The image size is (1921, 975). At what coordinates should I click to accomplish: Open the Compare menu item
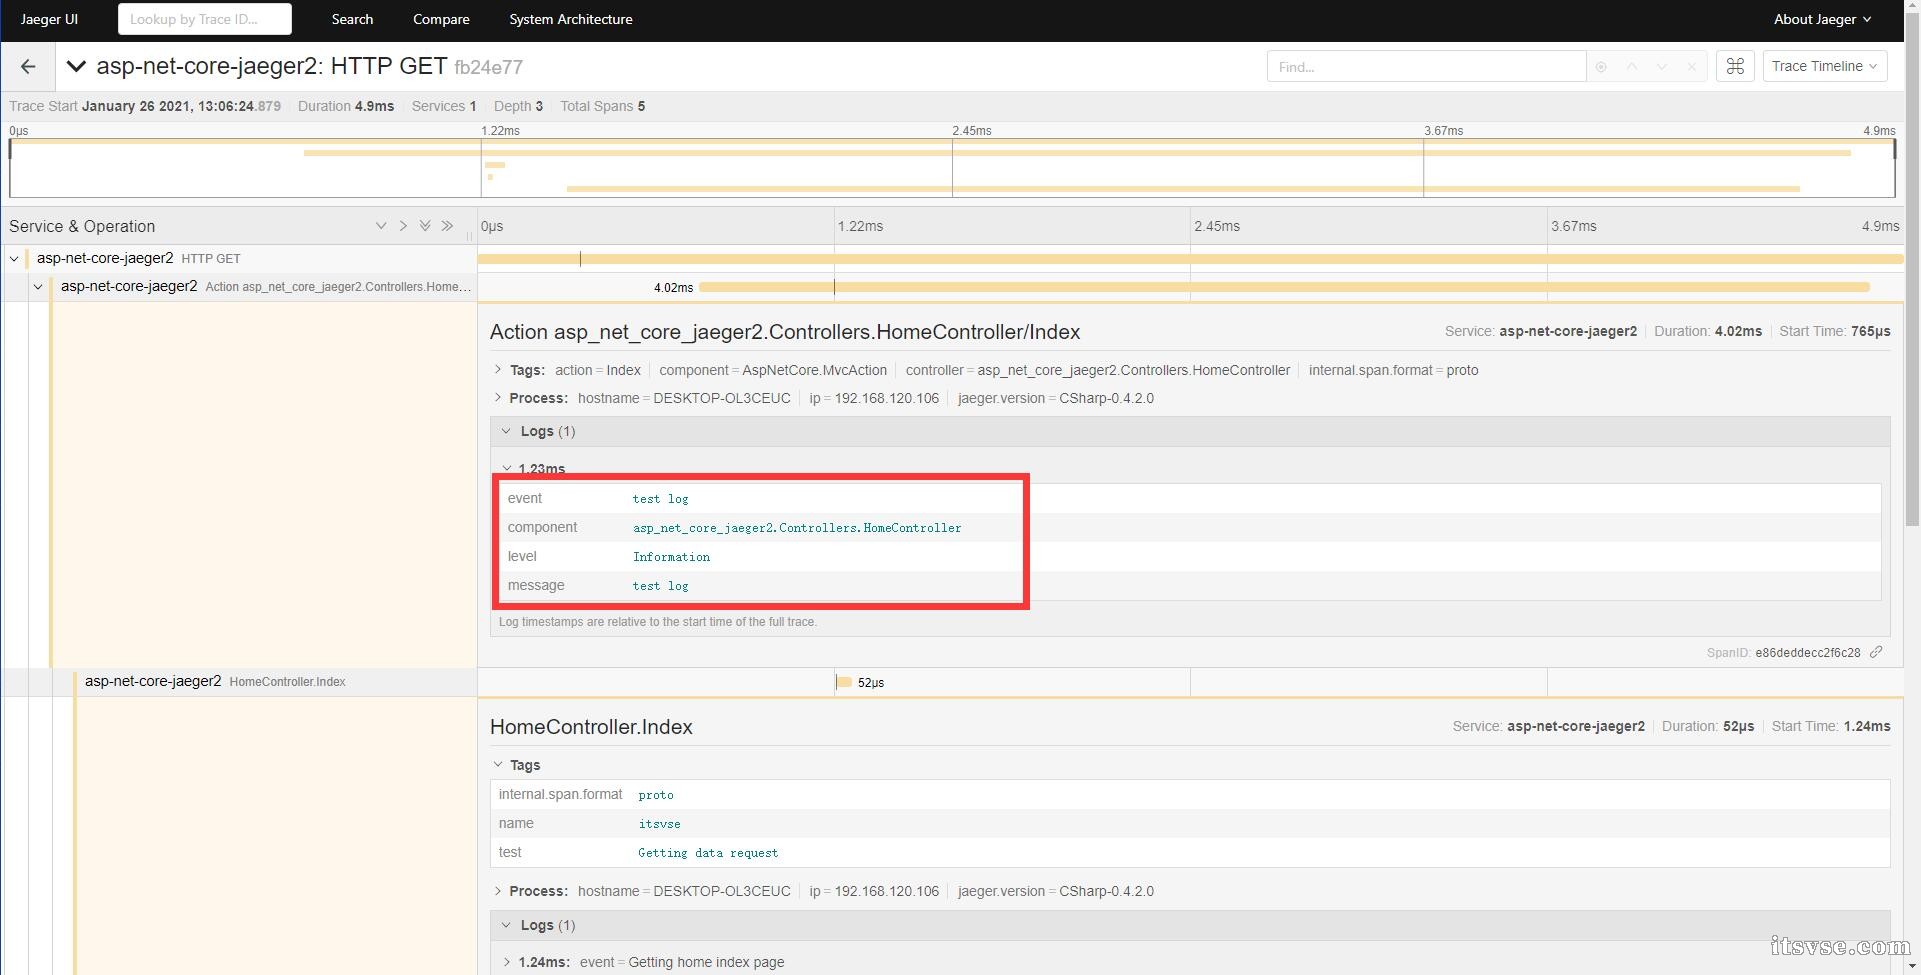point(441,19)
